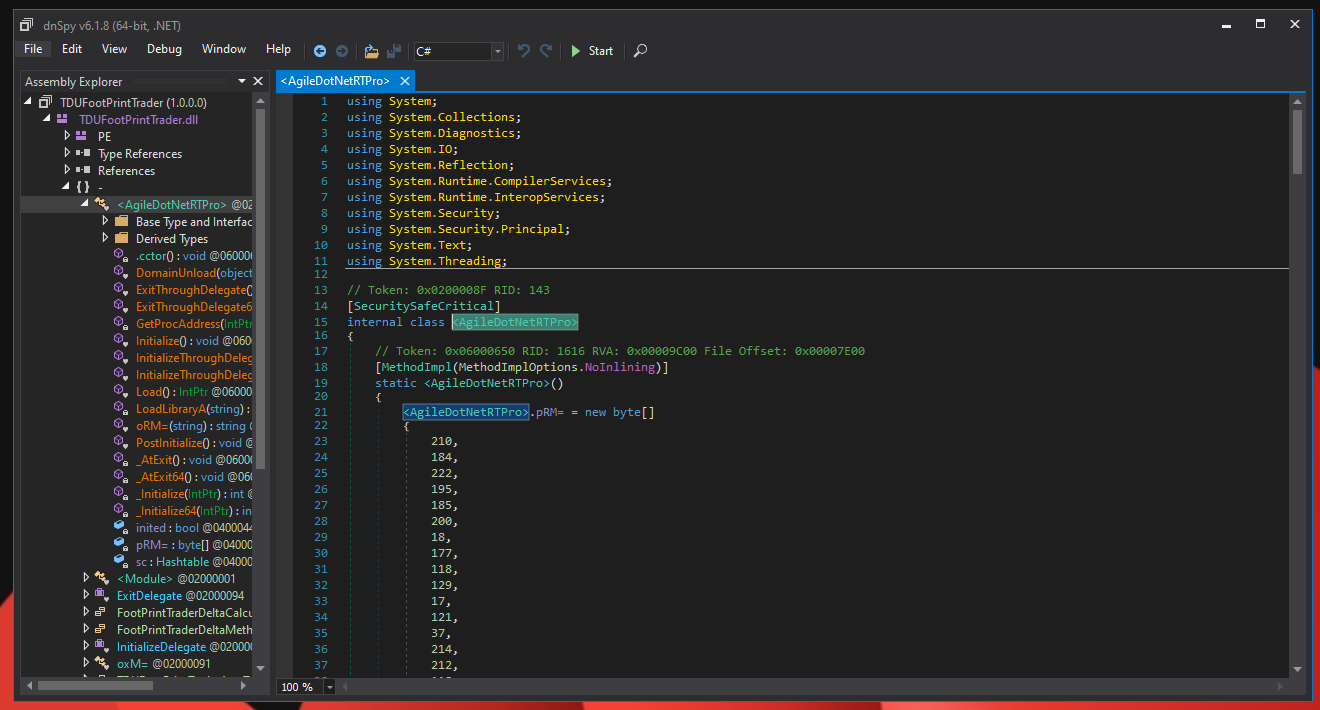The height and width of the screenshot is (710, 1320).
Task: Click the Navigate Backward arrow icon
Action: pyautogui.click(x=320, y=51)
